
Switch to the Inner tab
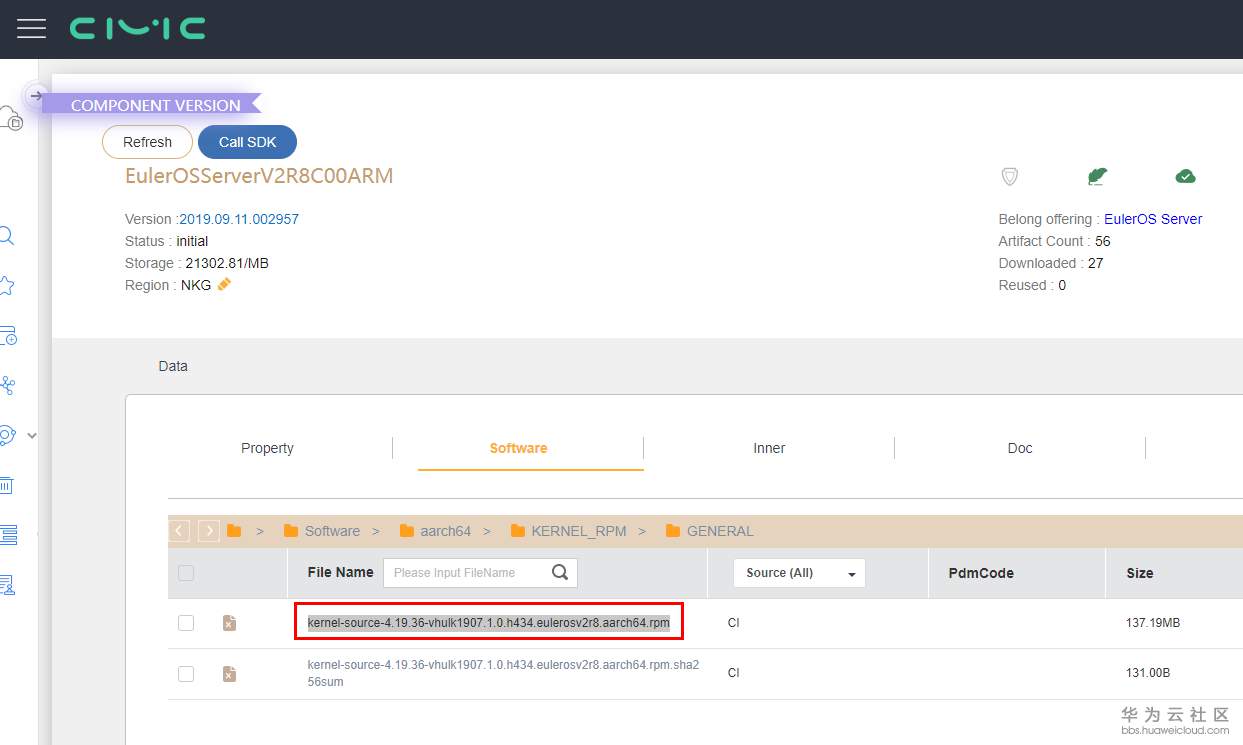[769, 448]
